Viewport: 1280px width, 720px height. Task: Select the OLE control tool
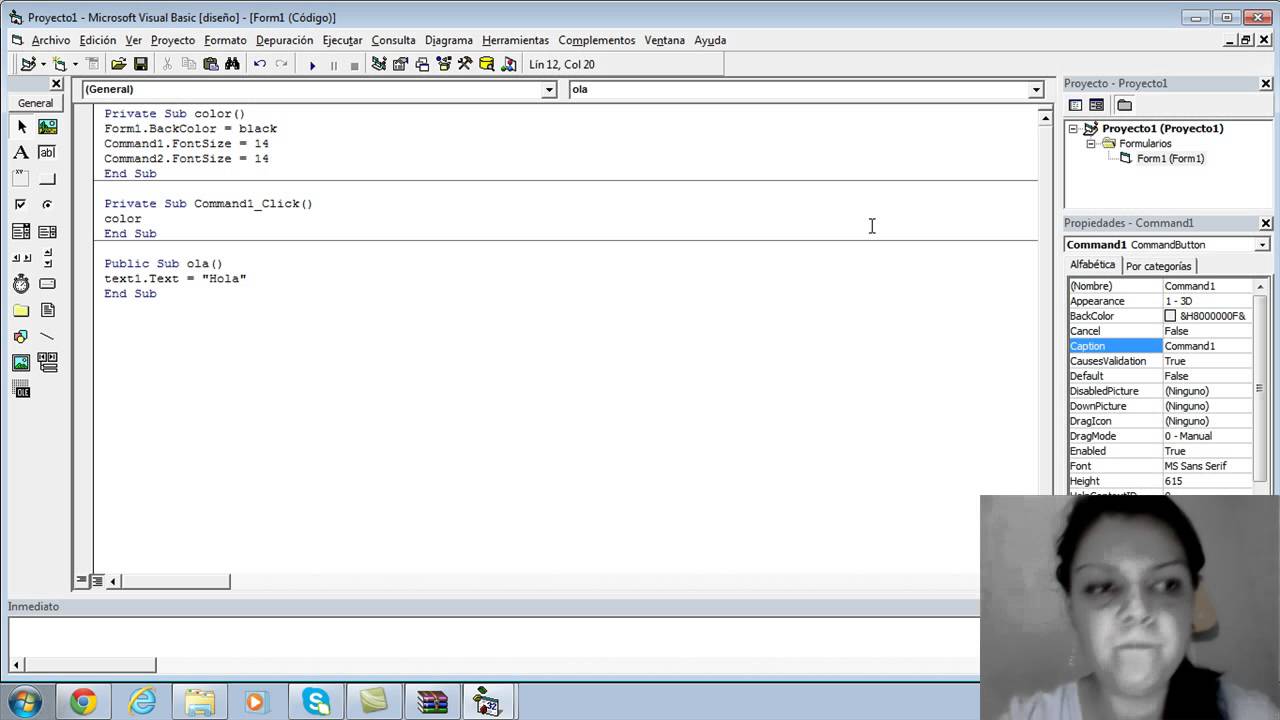(x=21, y=390)
